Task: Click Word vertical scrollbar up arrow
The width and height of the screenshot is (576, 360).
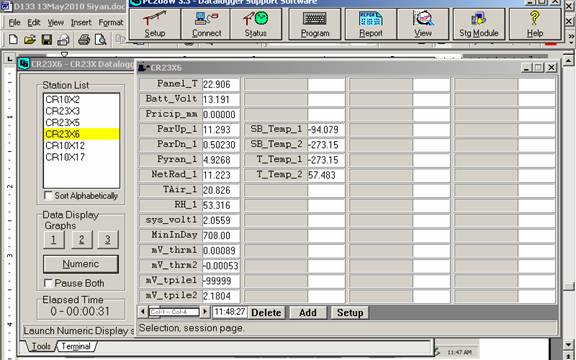Action: click(568, 60)
